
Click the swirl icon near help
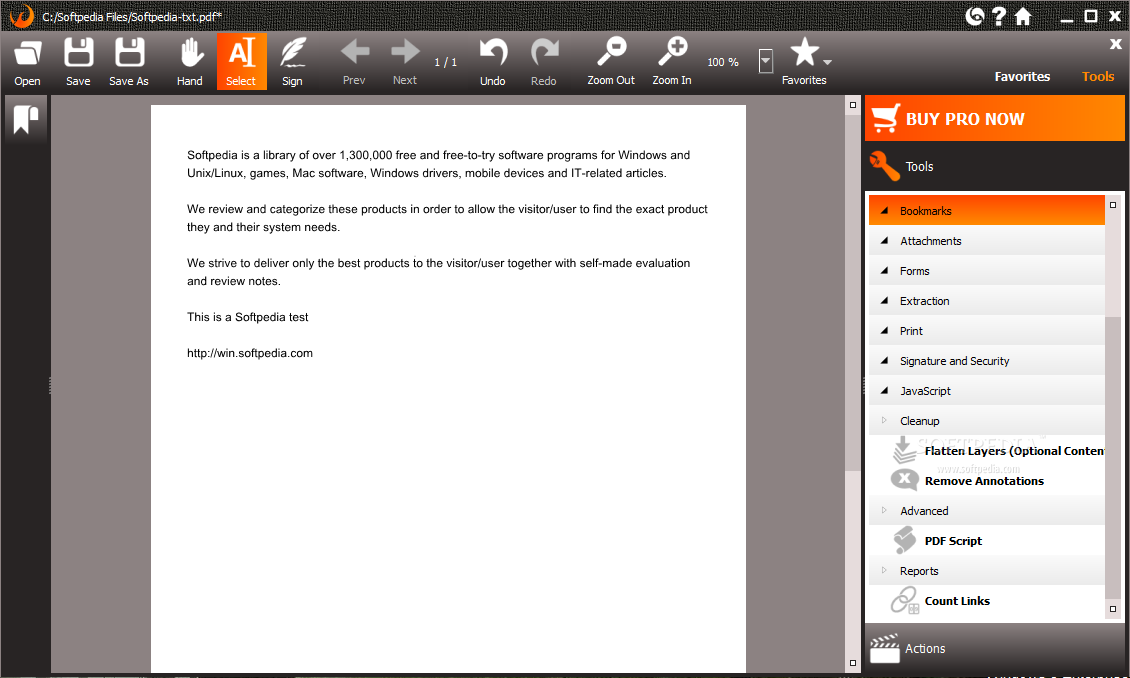(x=974, y=16)
